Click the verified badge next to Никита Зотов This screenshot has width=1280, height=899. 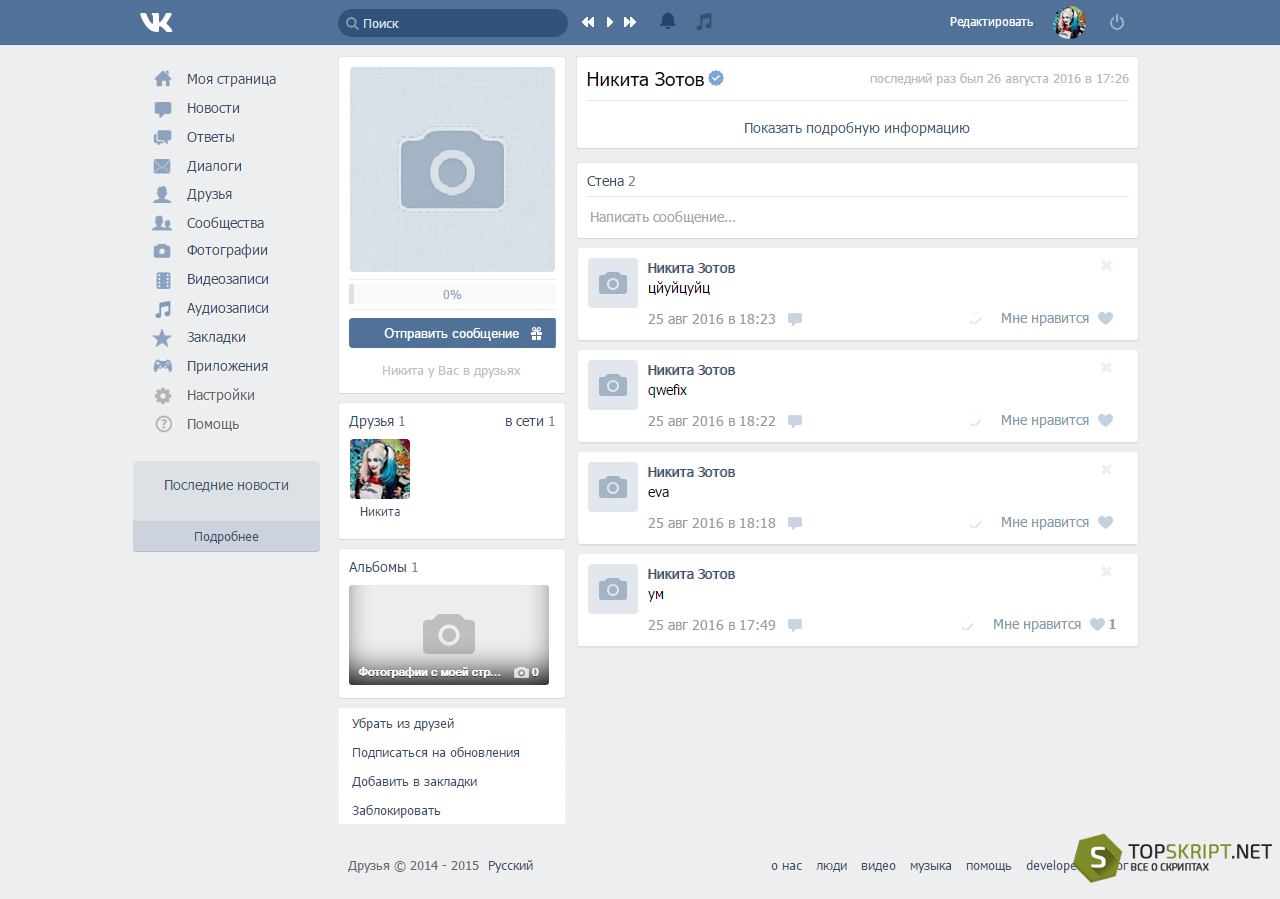[716, 78]
